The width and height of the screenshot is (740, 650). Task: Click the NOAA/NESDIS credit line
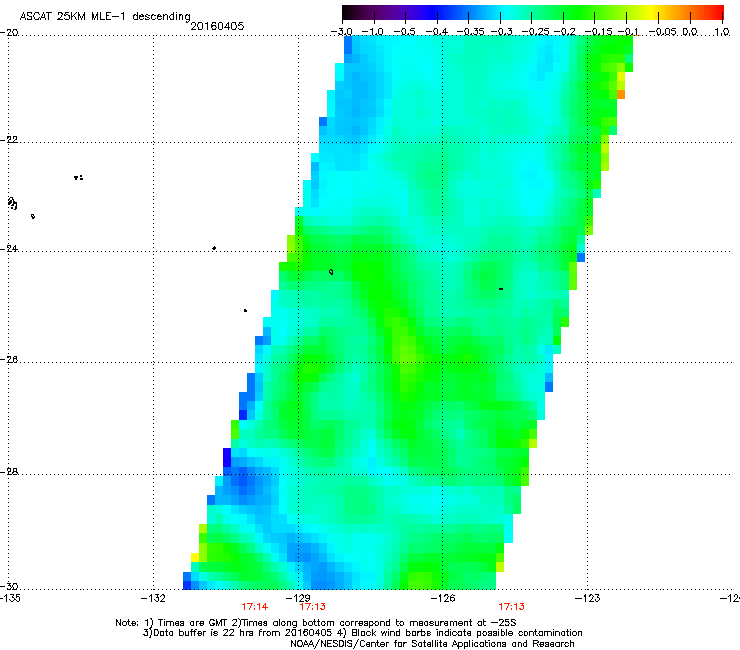click(x=432, y=643)
